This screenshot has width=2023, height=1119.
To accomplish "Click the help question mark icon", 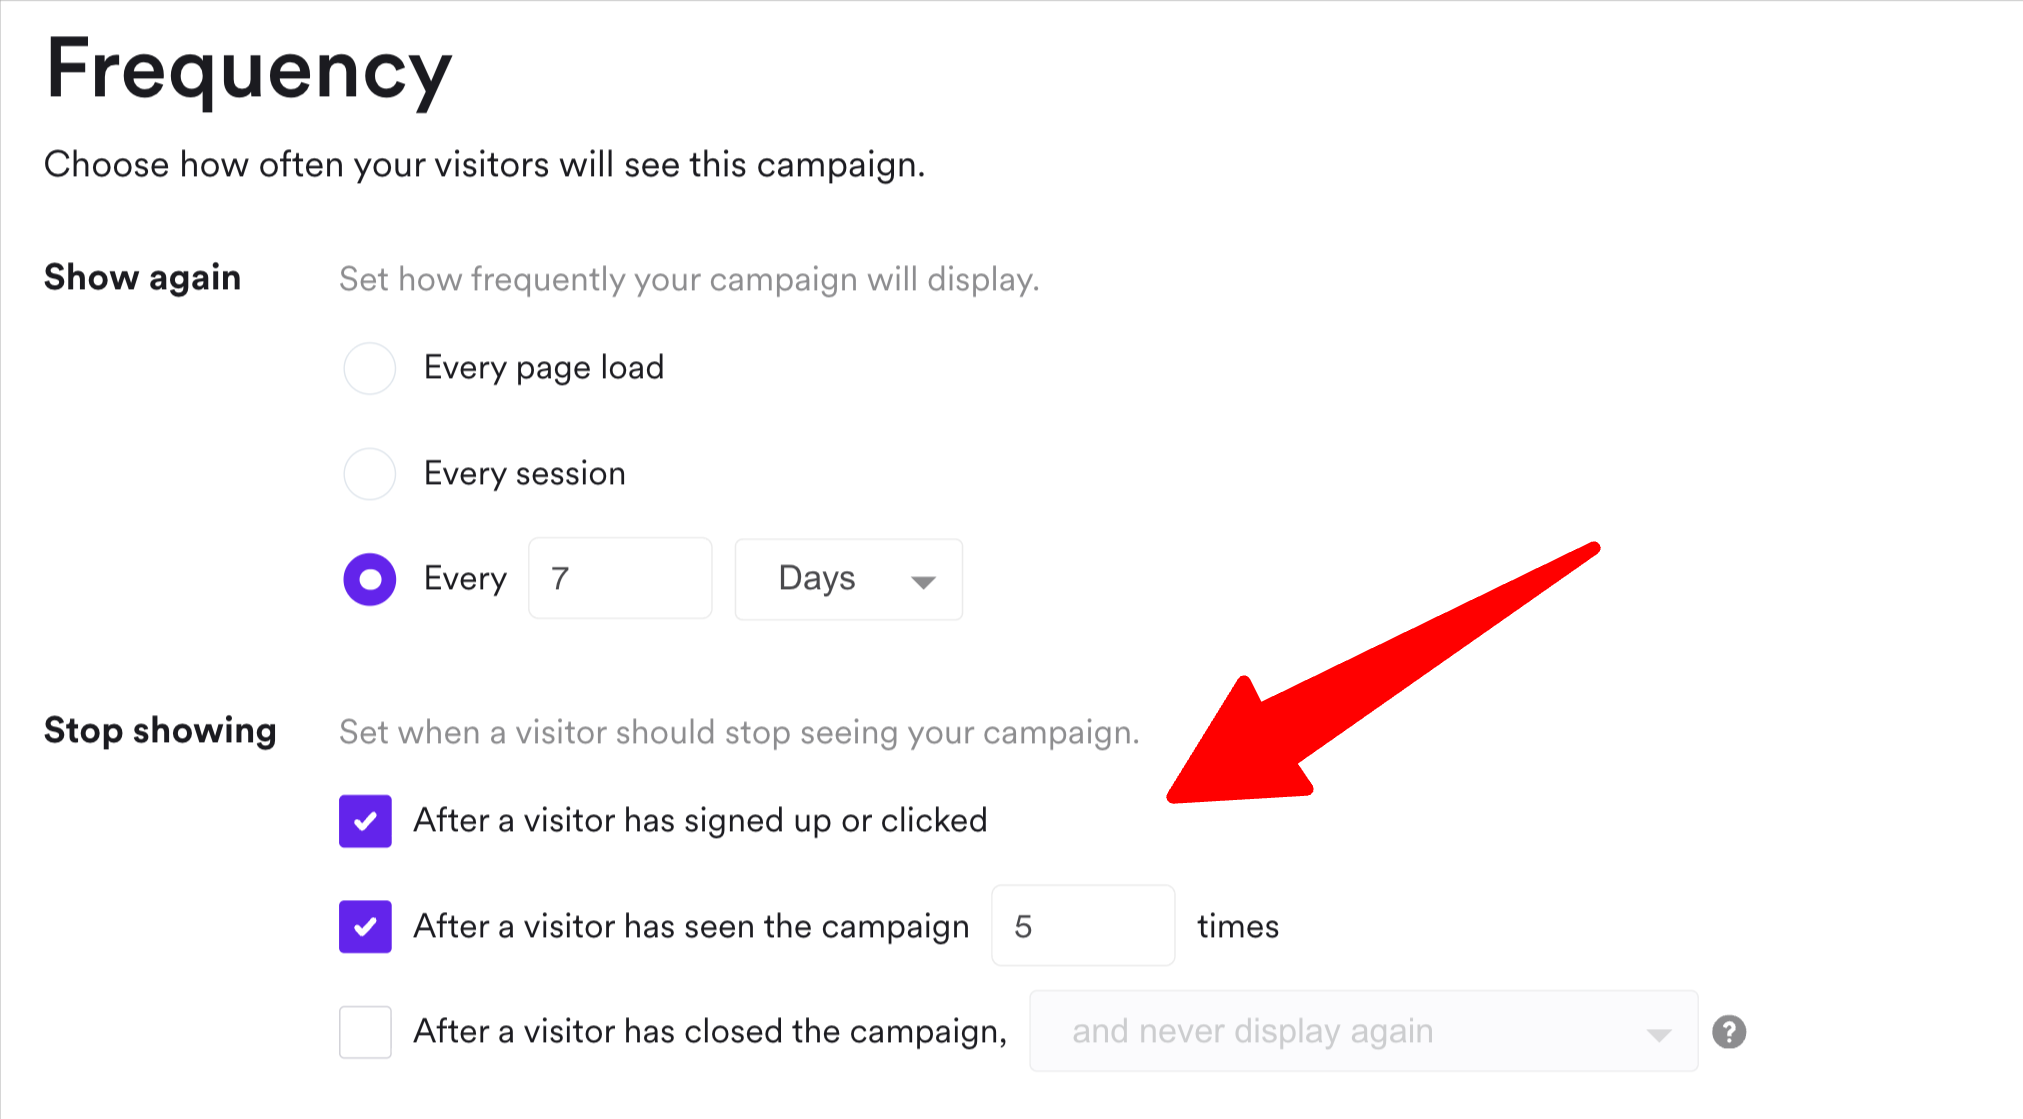I will pyautogui.click(x=1729, y=1031).
